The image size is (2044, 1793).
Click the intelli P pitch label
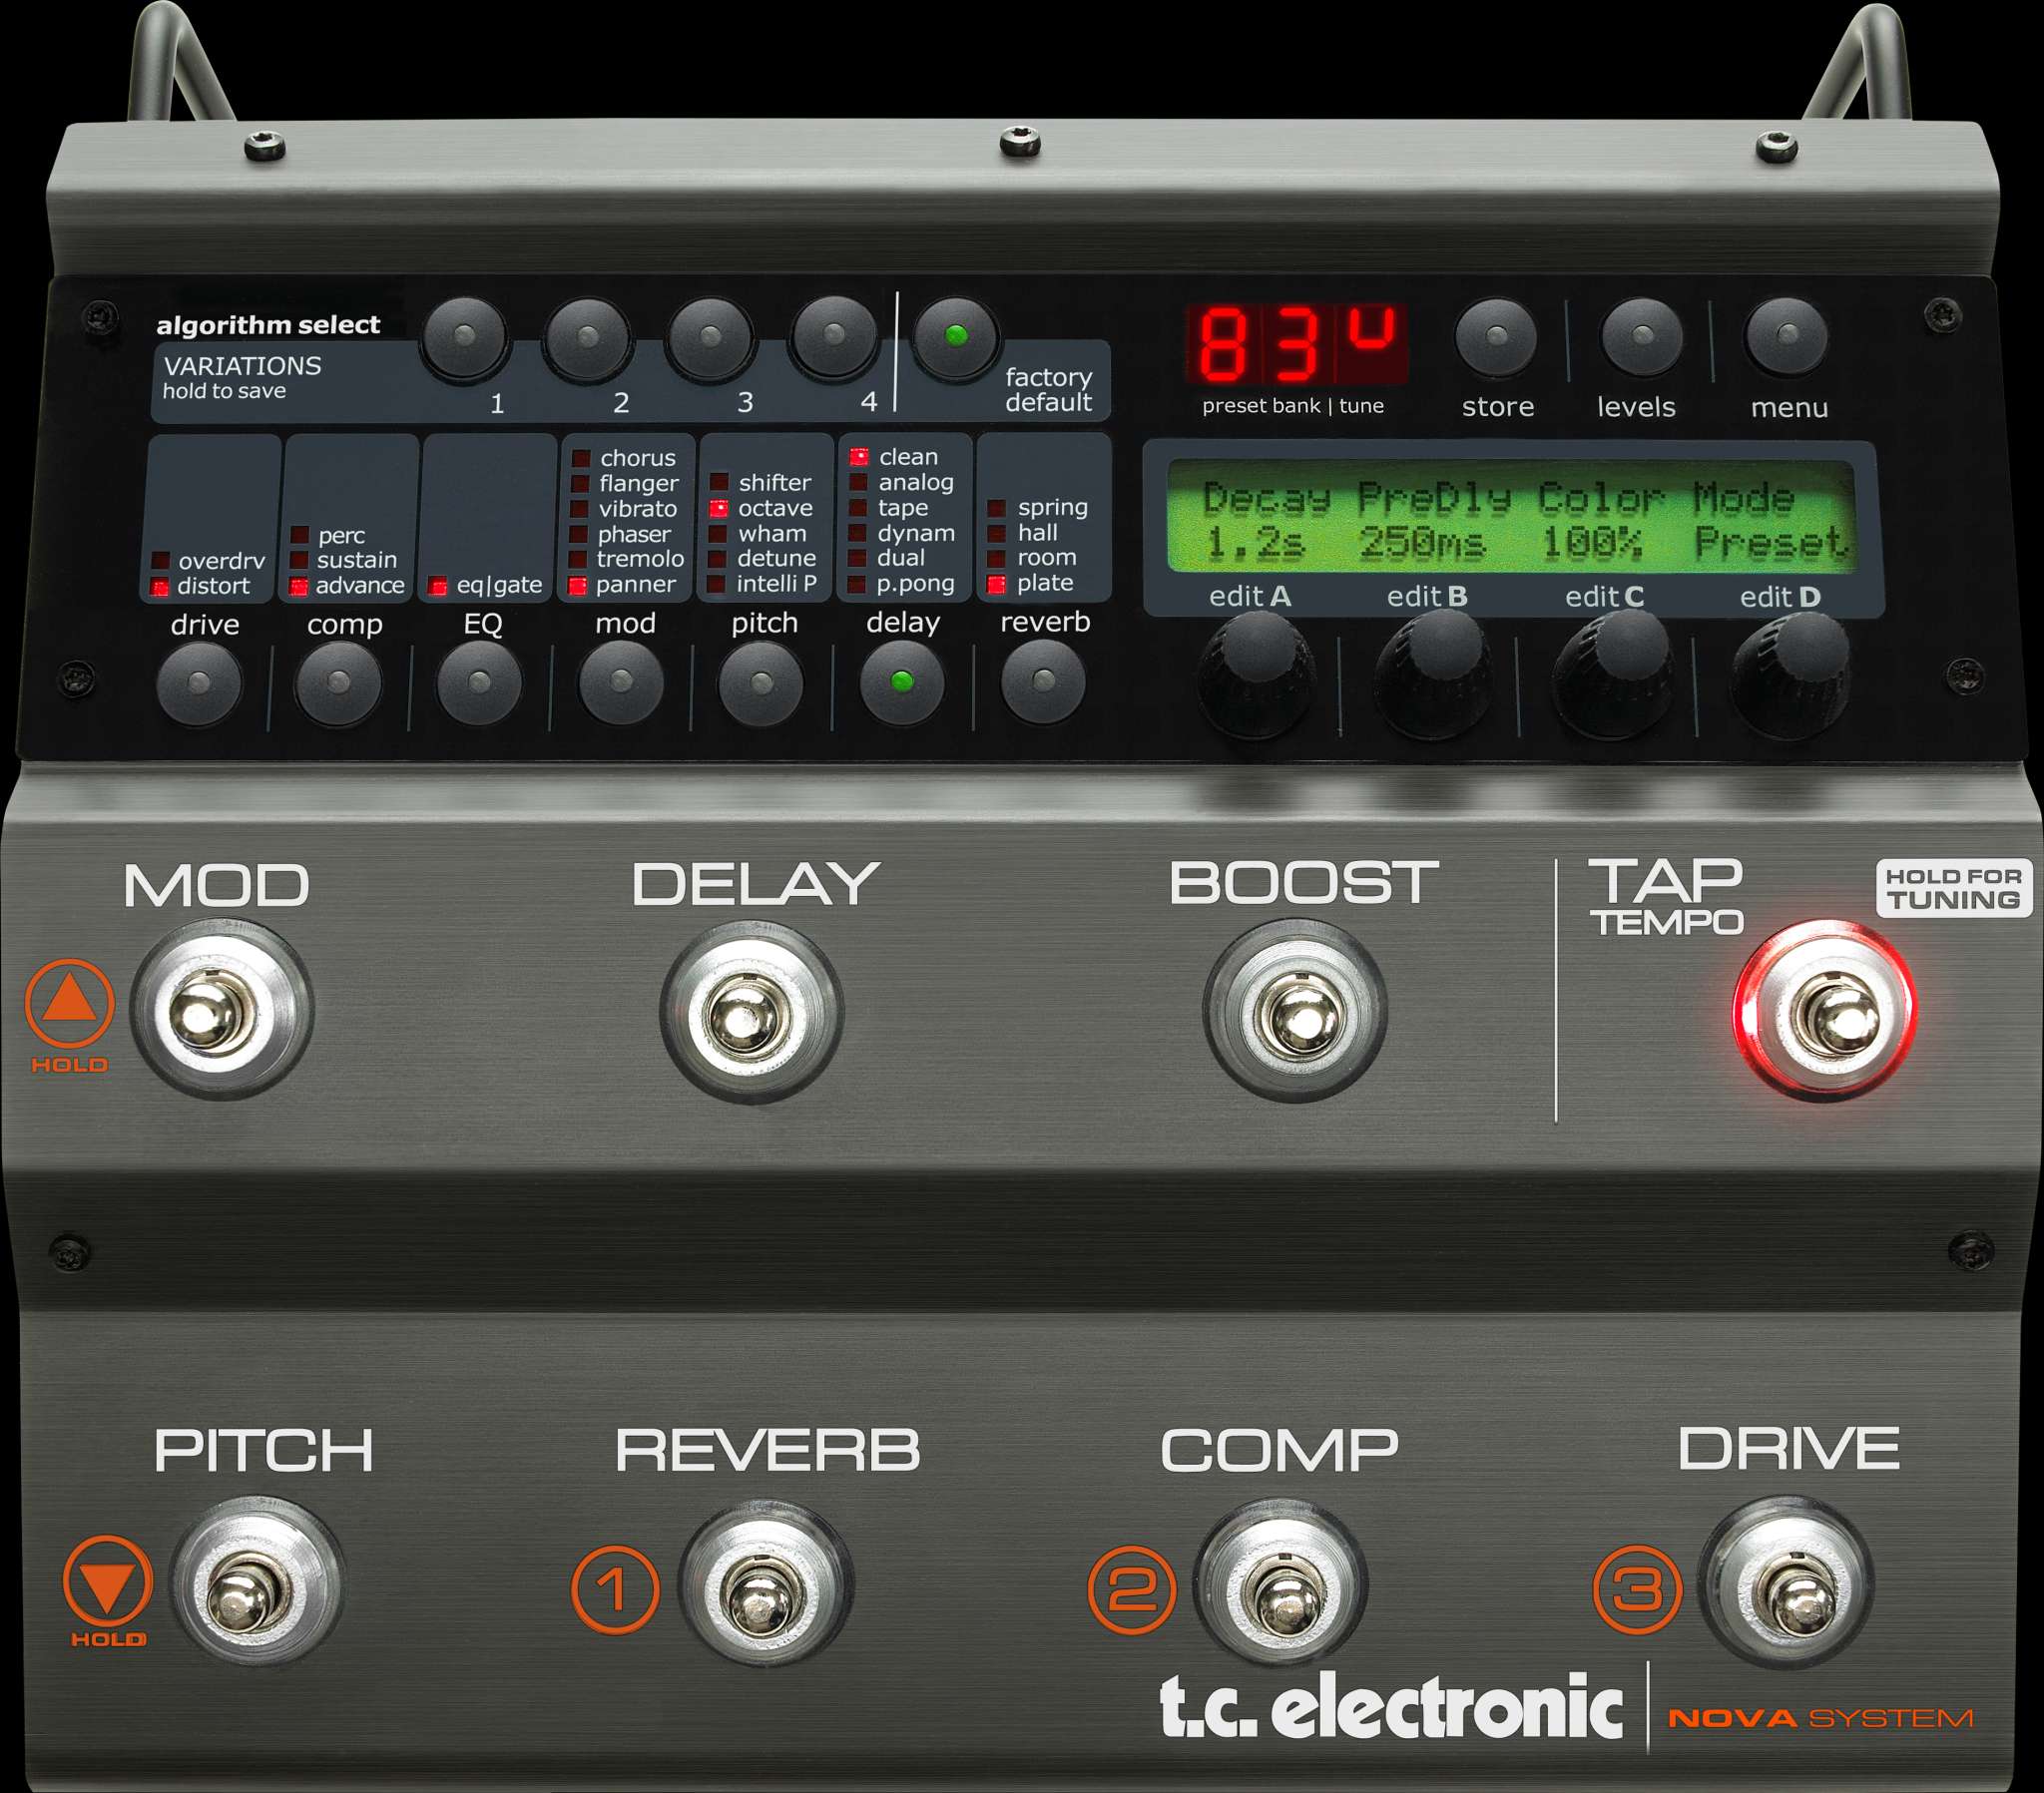(776, 583)
